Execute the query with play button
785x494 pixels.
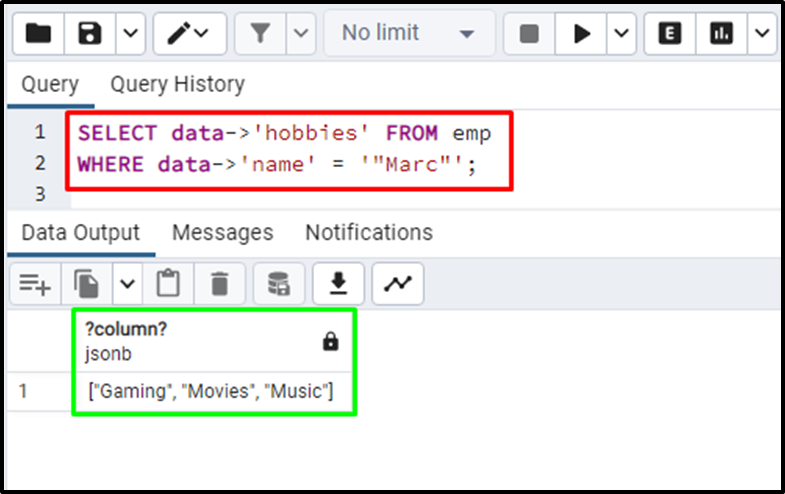tap(581, 34)
